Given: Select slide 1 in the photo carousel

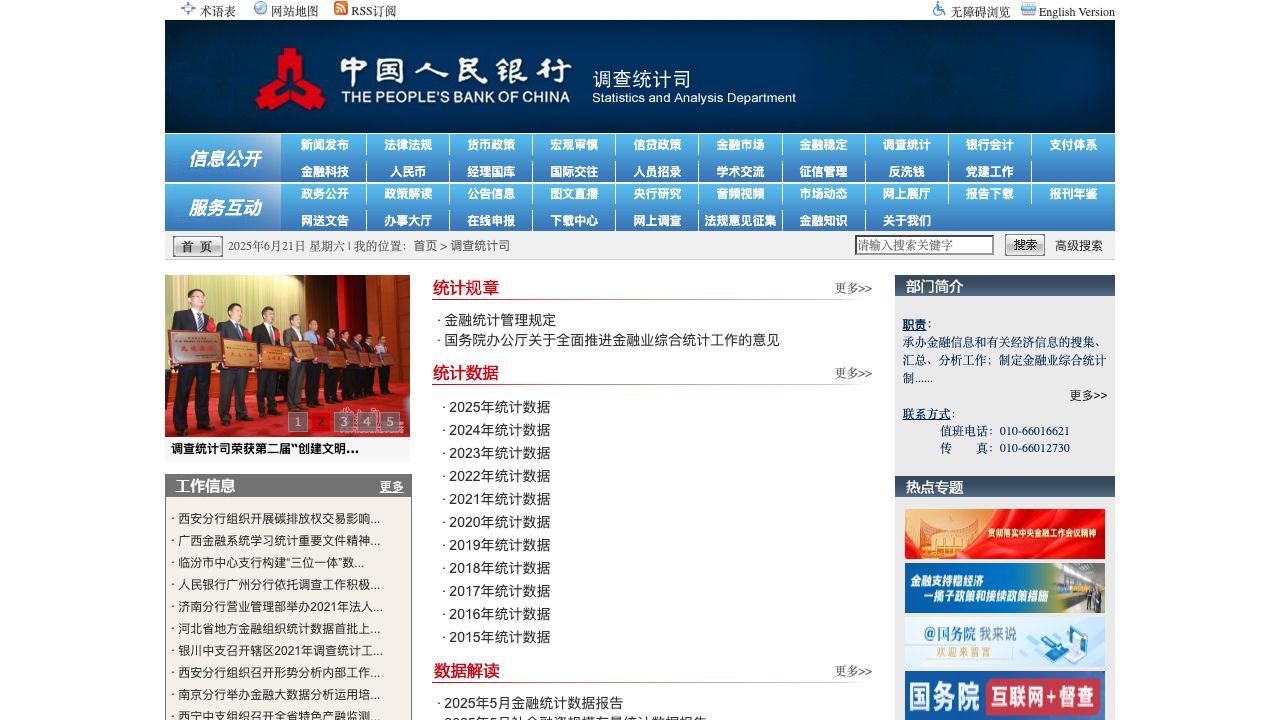Looking at the screenshot, I should 298,422.
